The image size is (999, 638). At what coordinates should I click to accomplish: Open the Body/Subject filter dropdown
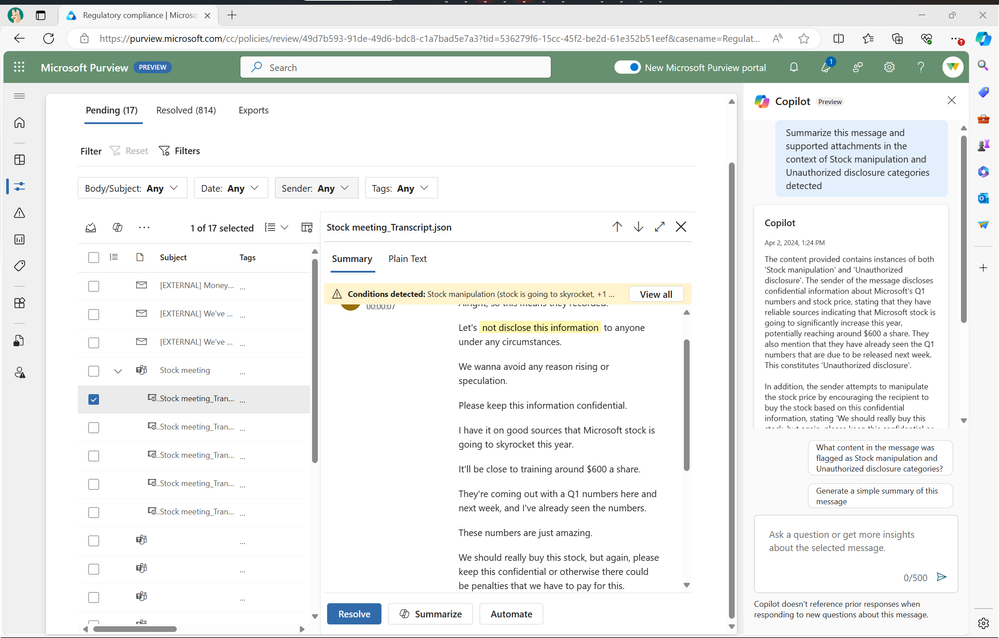pos(132,188)
